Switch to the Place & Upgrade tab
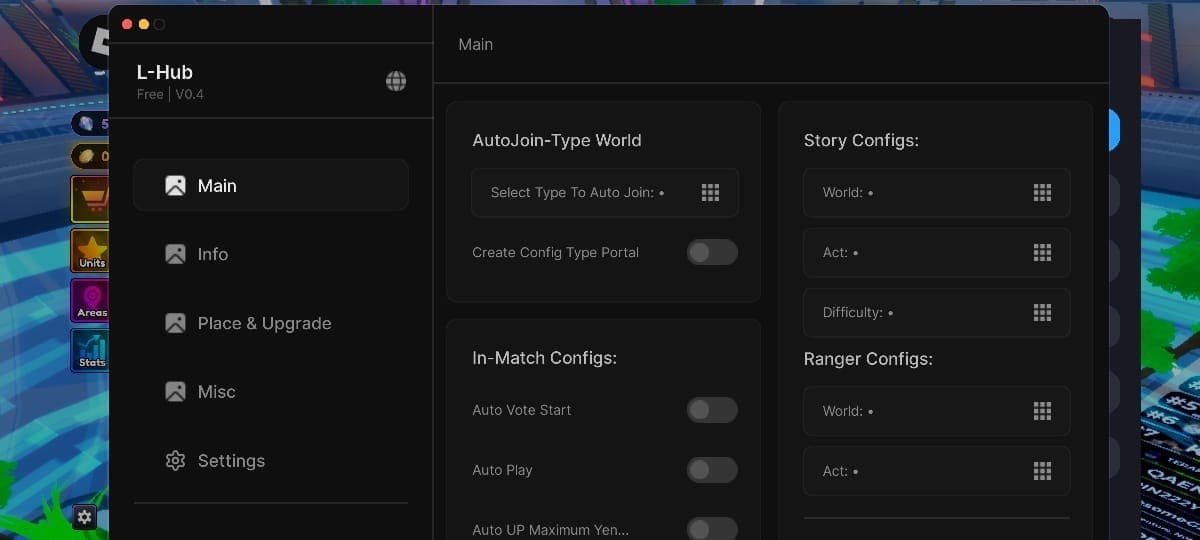Viewport: 1200px width, 540px height. point(264,323)
